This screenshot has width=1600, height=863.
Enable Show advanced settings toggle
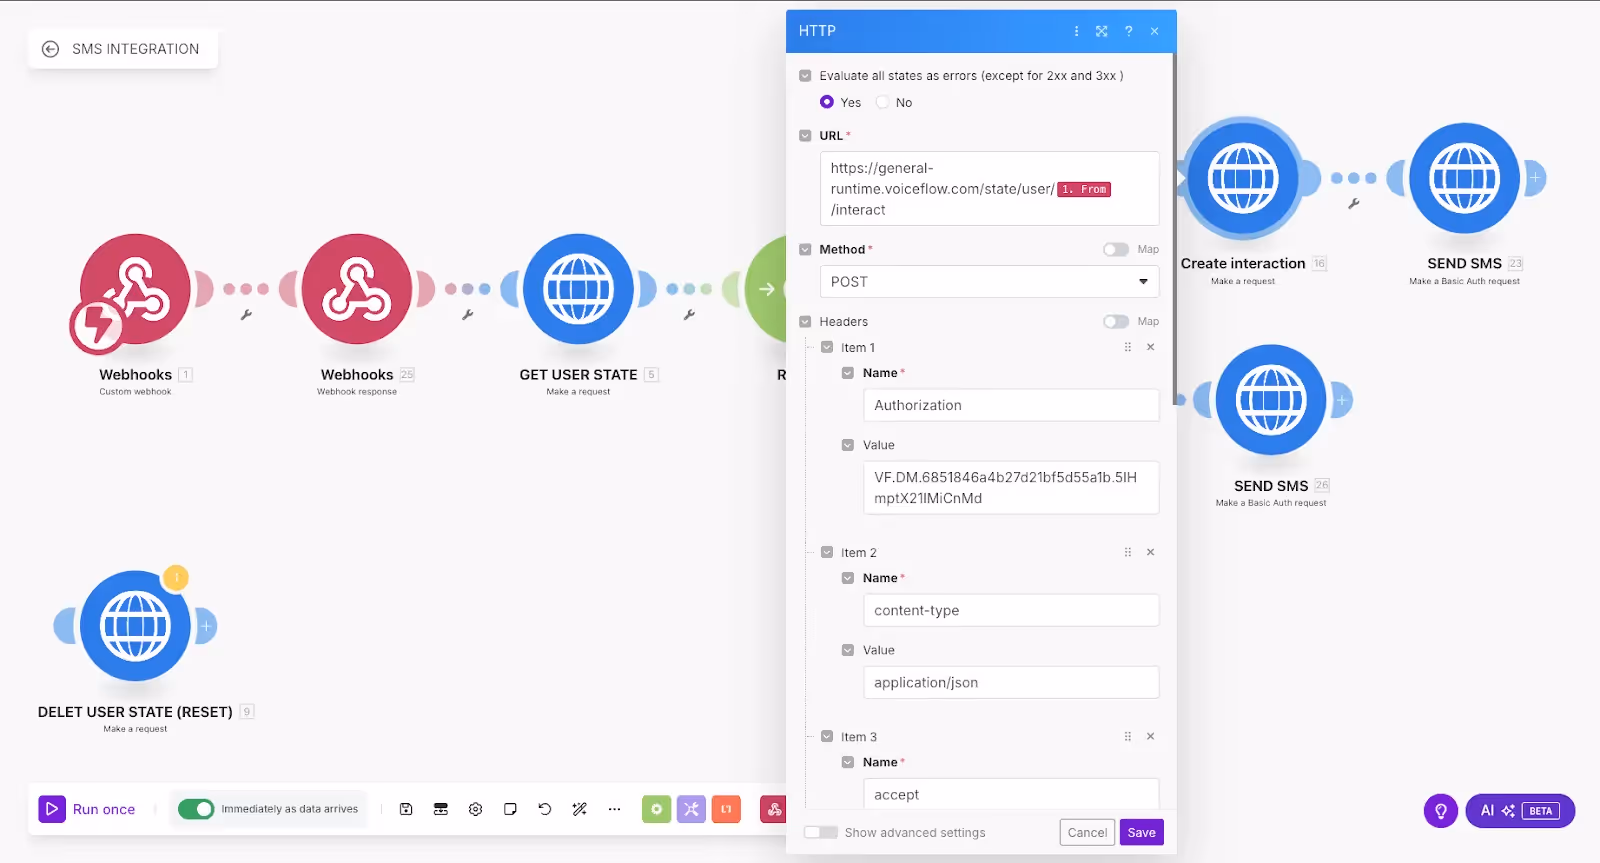point(821,832)
